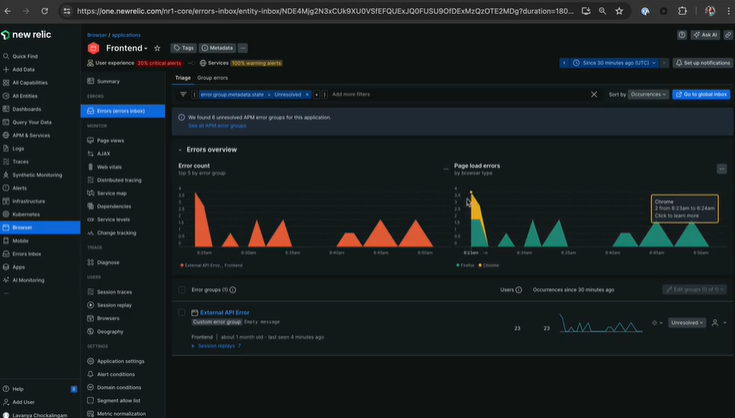Open the Frontend entity name dropdown

[127, 48]
